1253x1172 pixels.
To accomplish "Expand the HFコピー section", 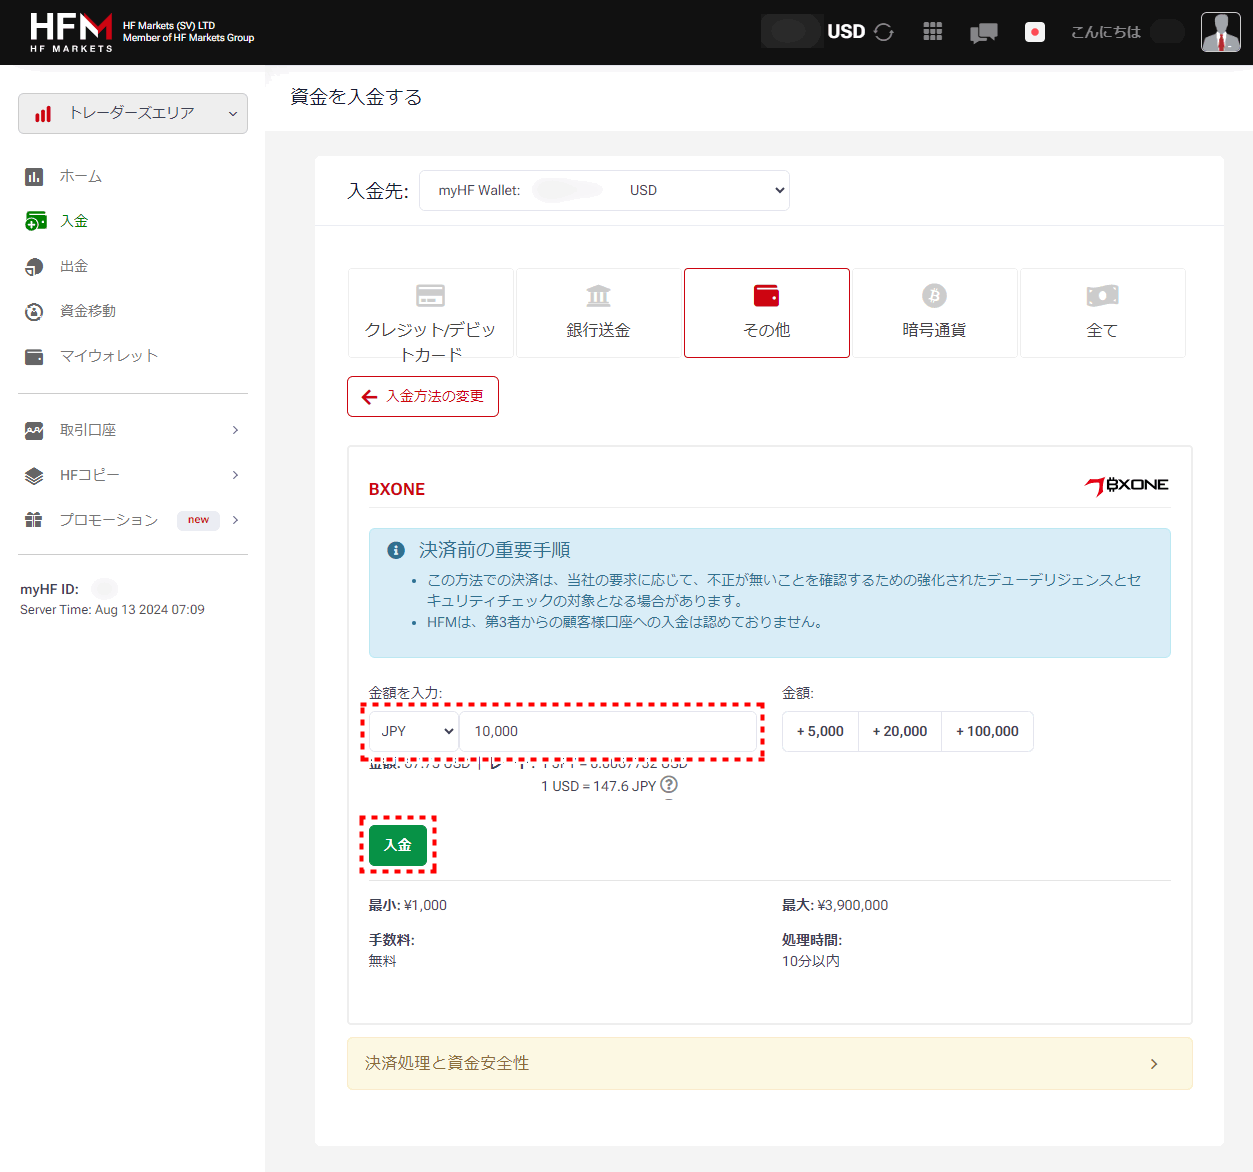I will pyautogui.click(x=133, y=475).
